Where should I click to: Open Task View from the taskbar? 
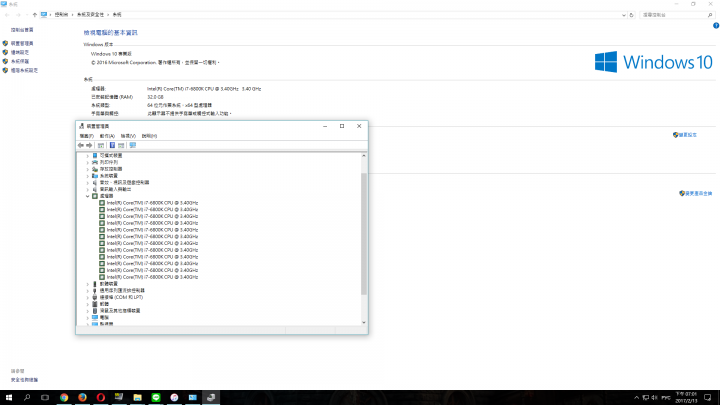45,398
